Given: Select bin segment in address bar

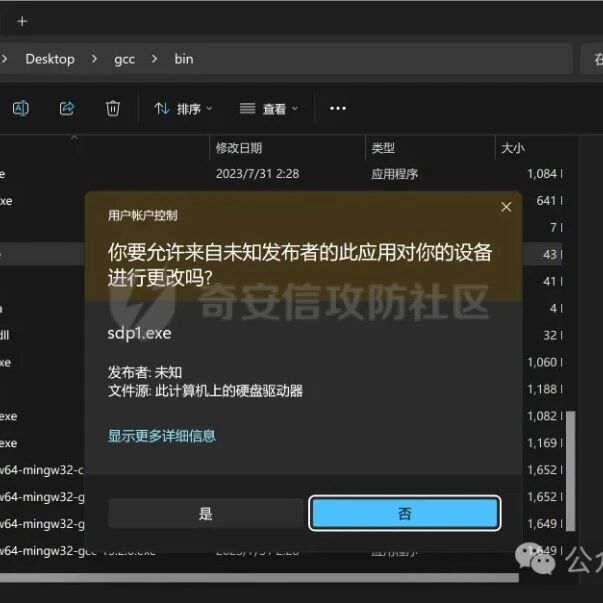Looking at the screenshot, I should (x=184, y=59).
